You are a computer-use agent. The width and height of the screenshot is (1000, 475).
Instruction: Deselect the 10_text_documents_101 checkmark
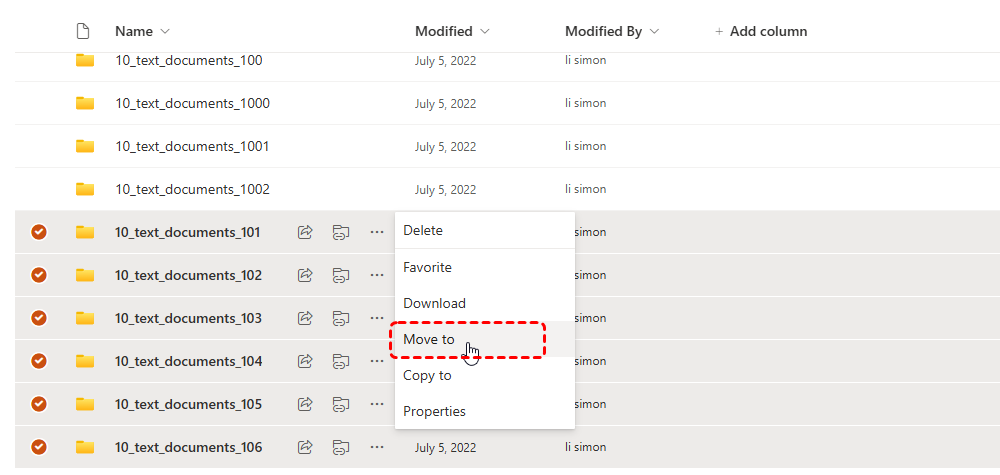(39, 232)
